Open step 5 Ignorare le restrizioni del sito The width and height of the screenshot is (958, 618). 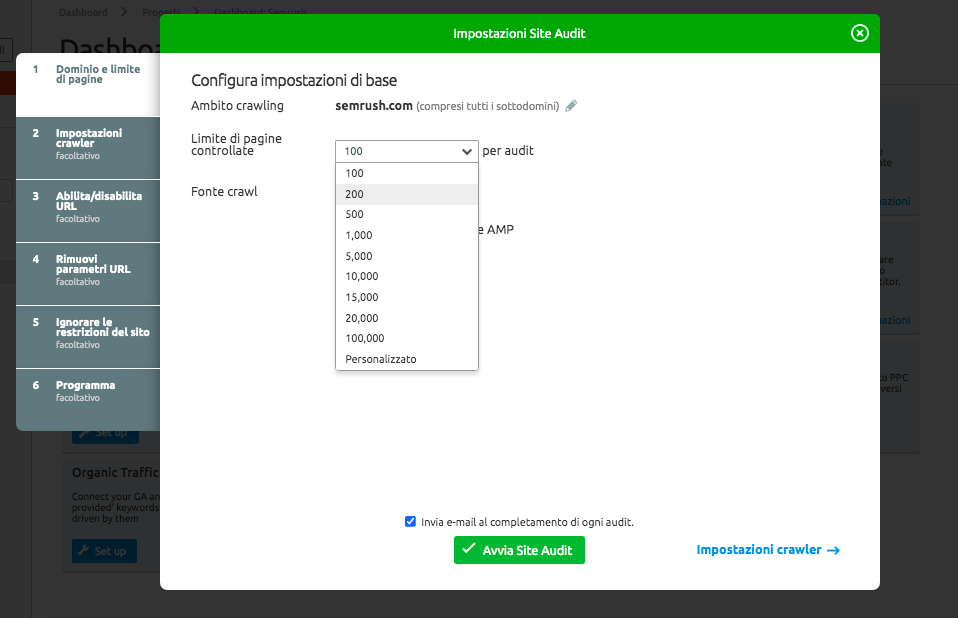(88, 336)
